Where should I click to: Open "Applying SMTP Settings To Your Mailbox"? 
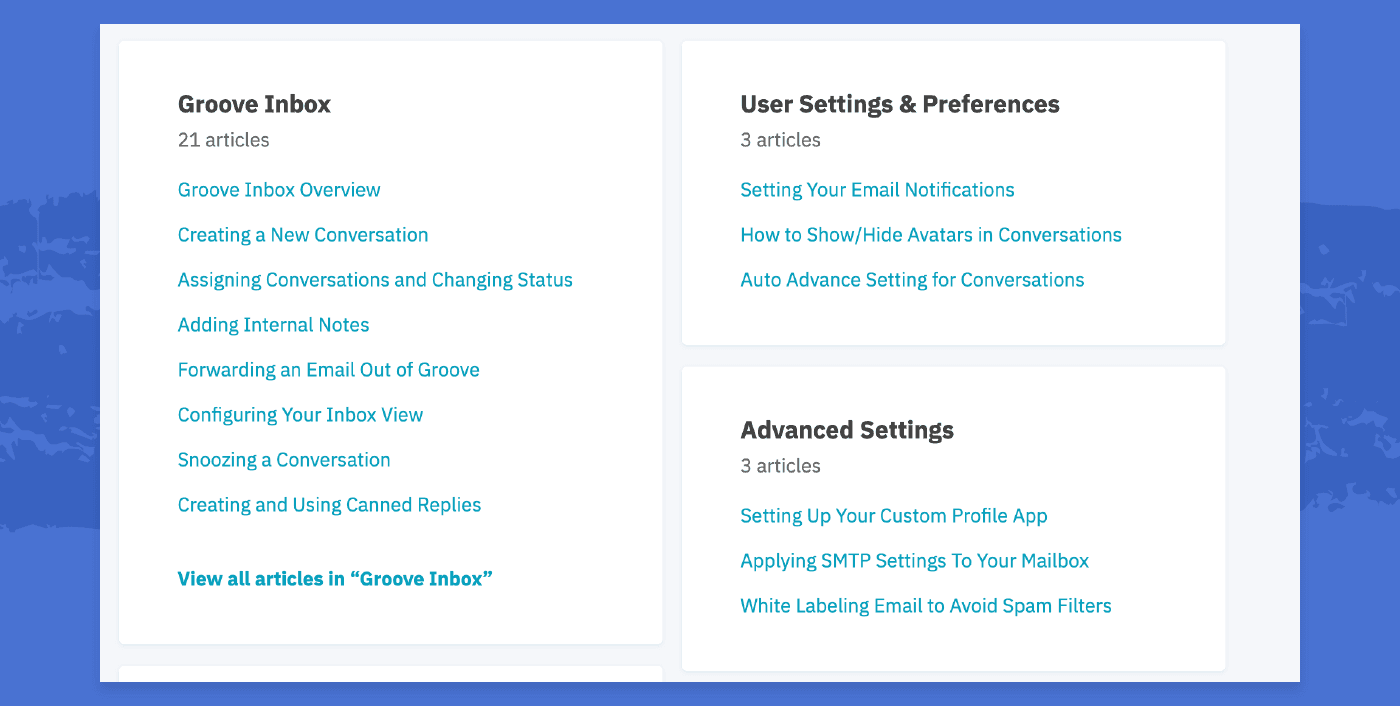pos(914,560)
